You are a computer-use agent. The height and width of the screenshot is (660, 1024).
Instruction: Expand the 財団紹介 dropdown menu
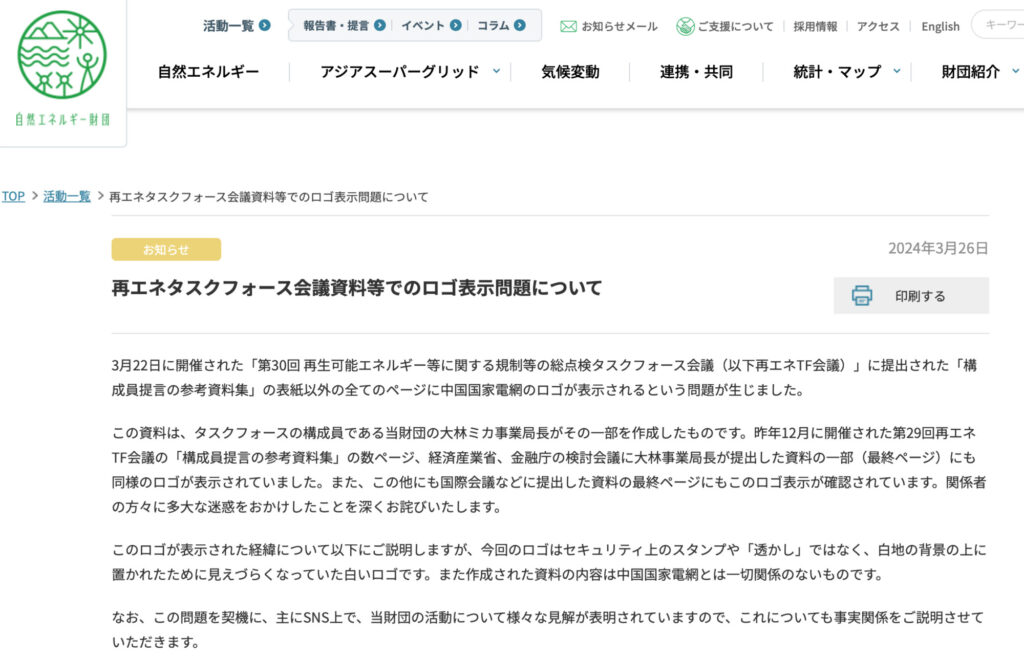pos(1014,71)
